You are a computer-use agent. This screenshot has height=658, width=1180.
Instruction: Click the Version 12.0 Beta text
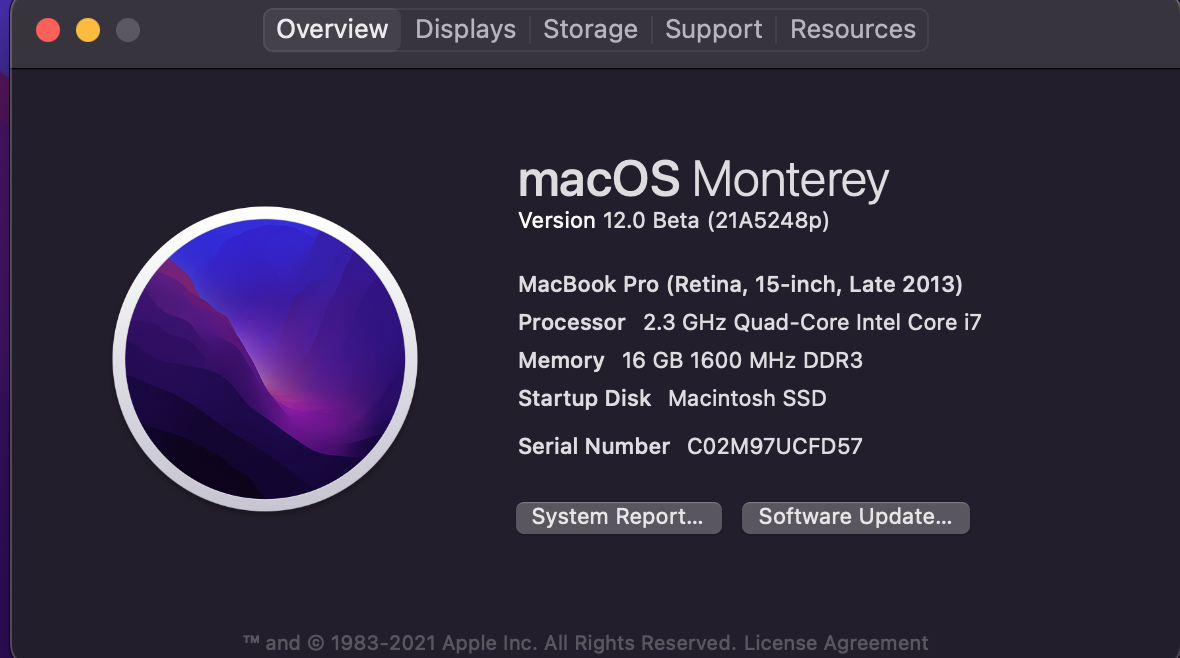(673, 221)
